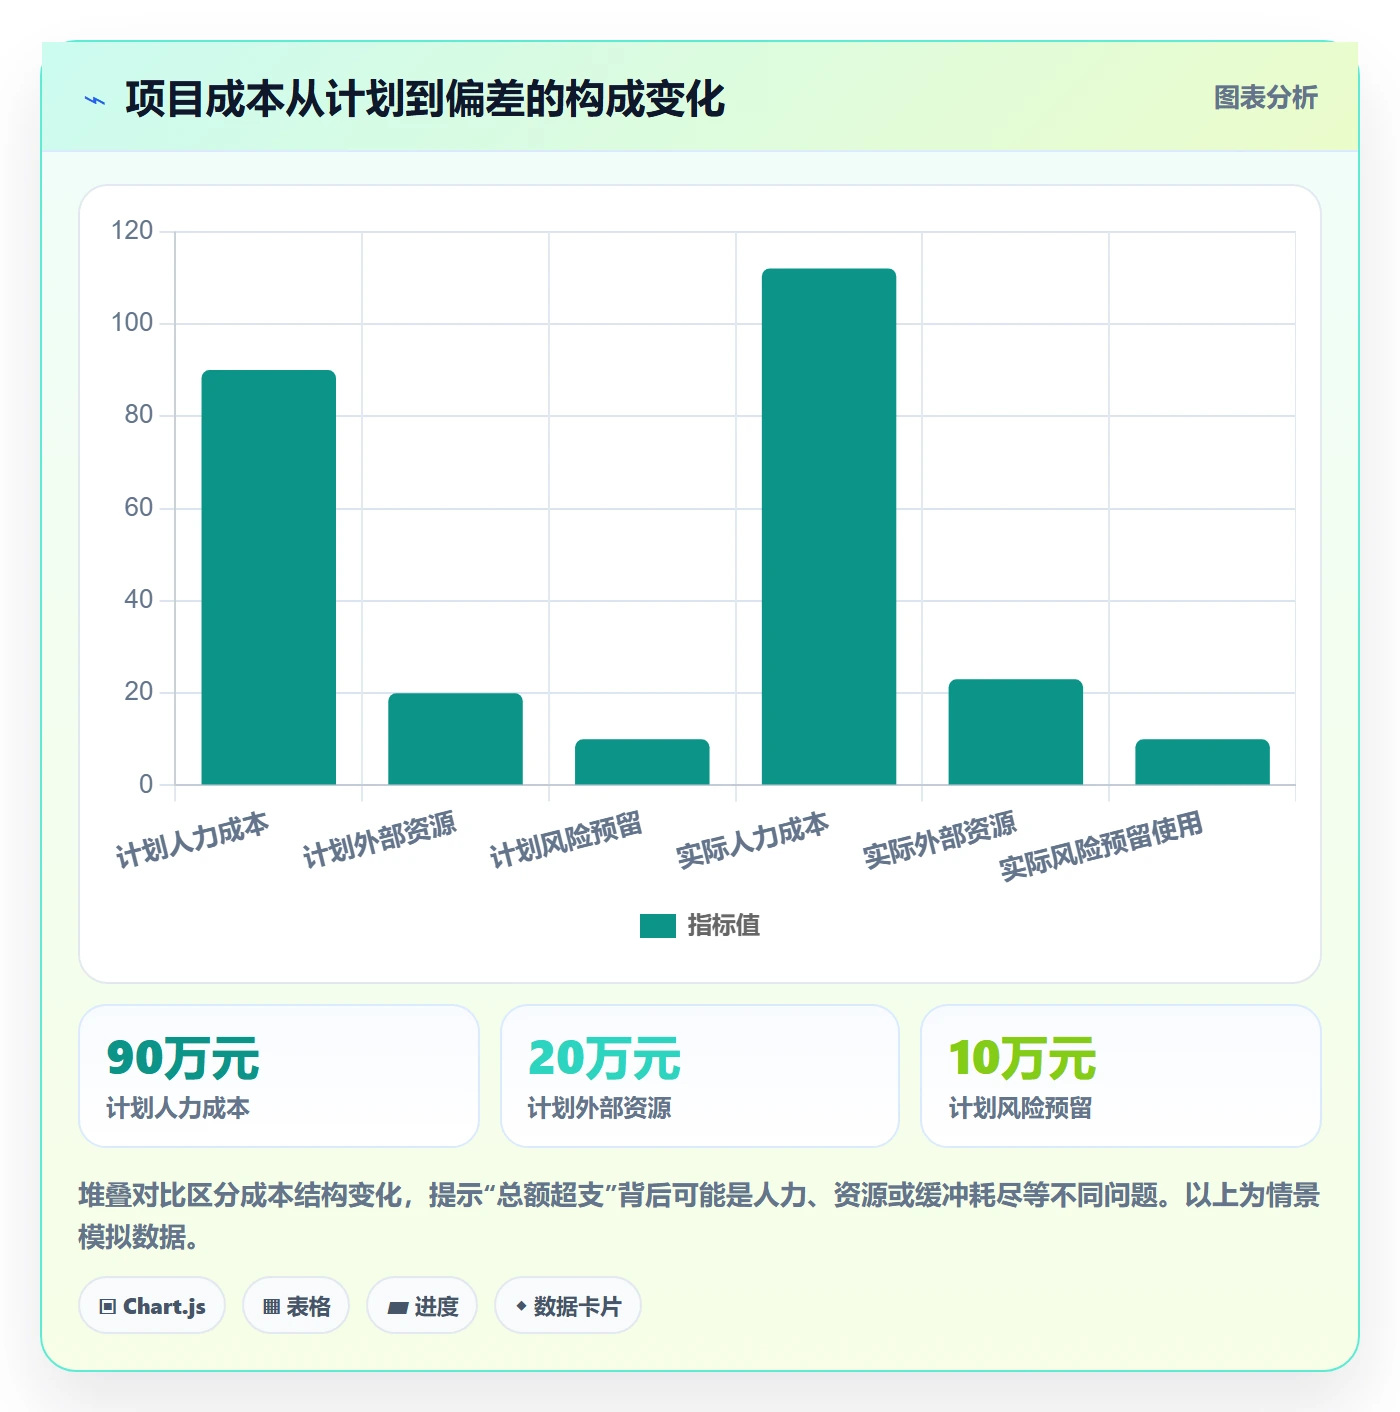
Task: Click the Chart.js tag chip
Action: 152,1306
